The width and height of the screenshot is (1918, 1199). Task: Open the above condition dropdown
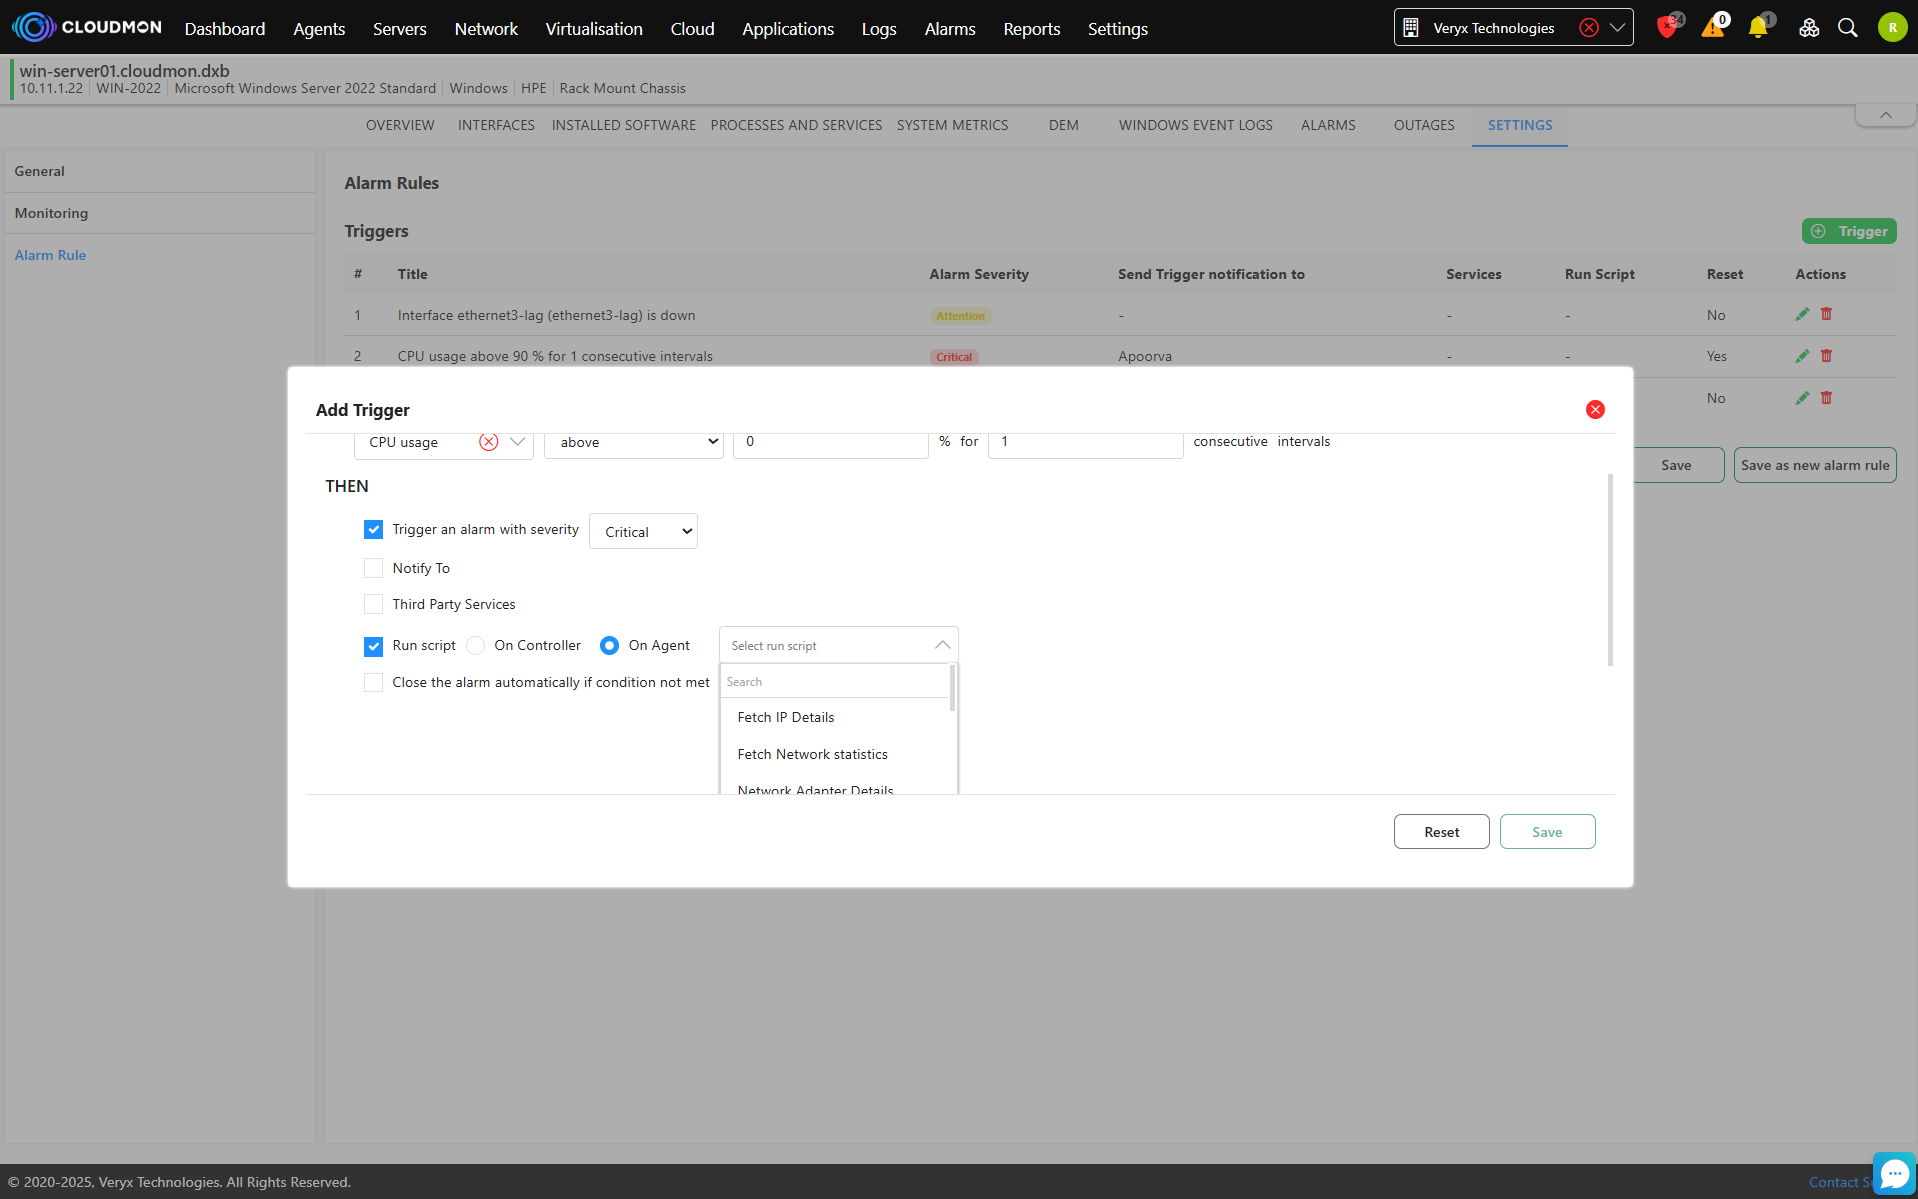pyautogui.click(x=633, y=442)
